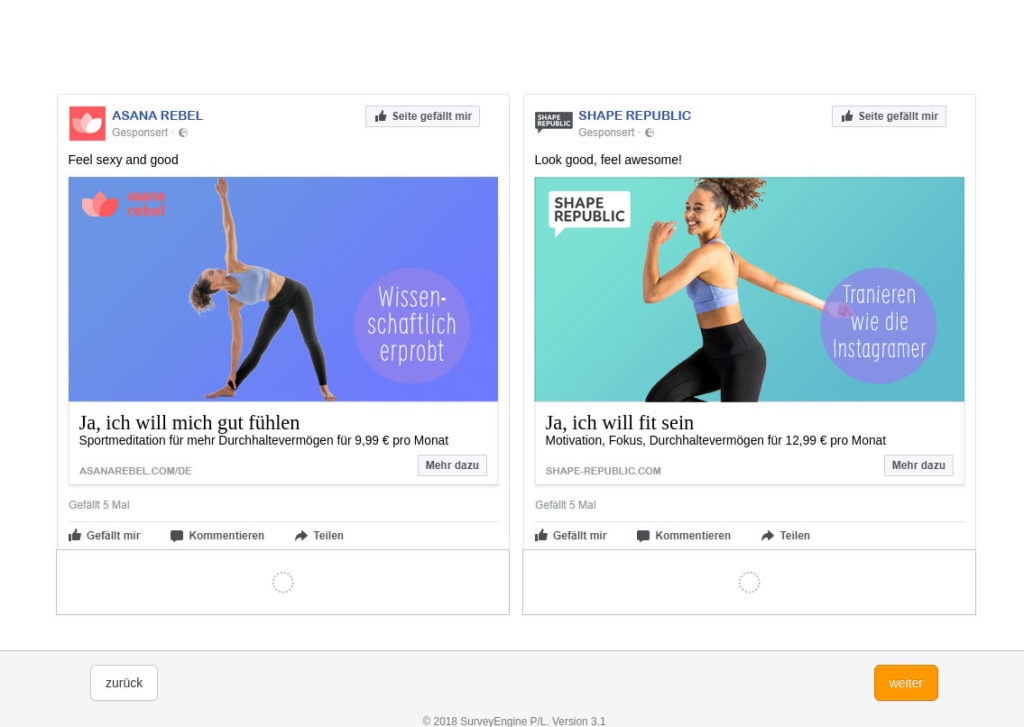Open the Asana Rebel yoga ad image
Screen dimensions: 1024x727
pyautogui.click(x=283, y=289)
